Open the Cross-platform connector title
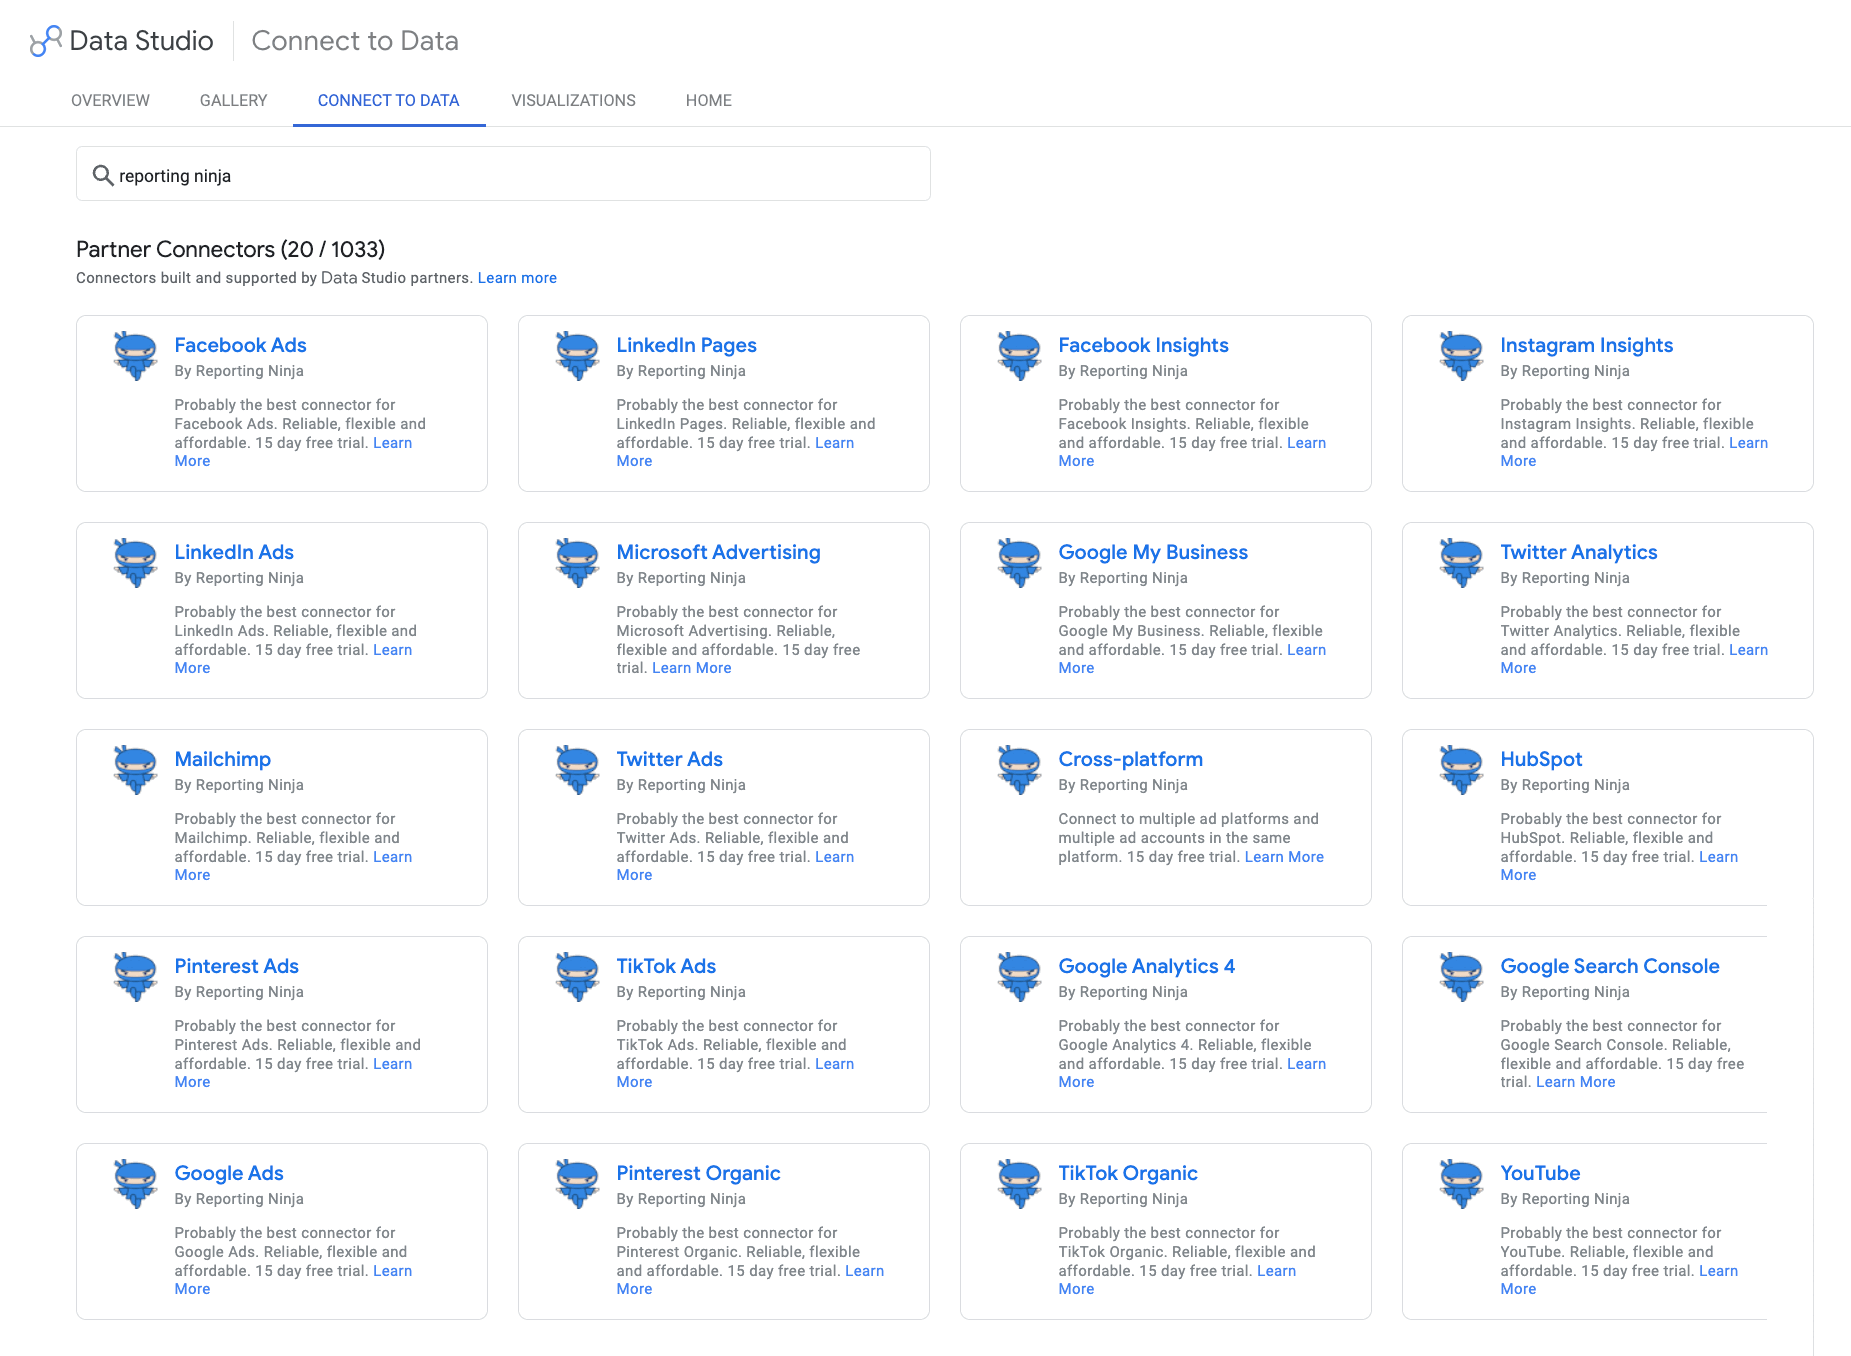Image resolution: width=1851 pixels, height=1356 pixels. tap(1130, 759)
